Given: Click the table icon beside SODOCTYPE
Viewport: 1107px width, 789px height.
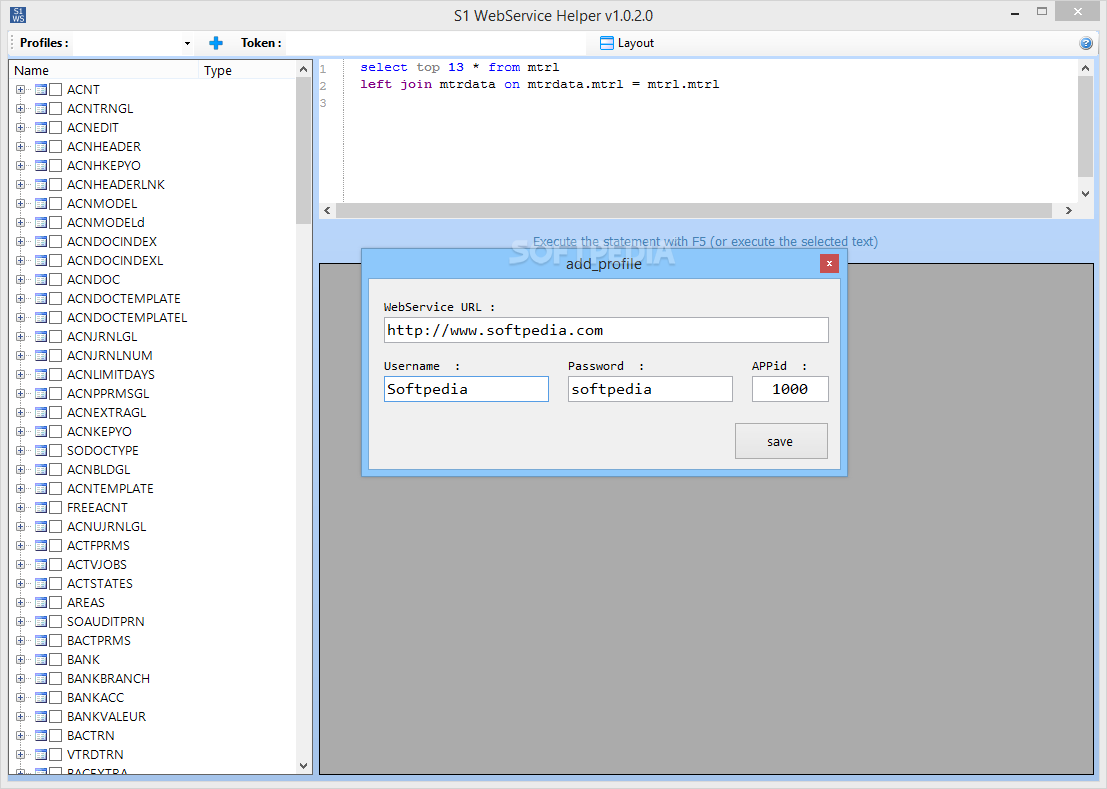Looking at the screenshot, I should 41,450.
